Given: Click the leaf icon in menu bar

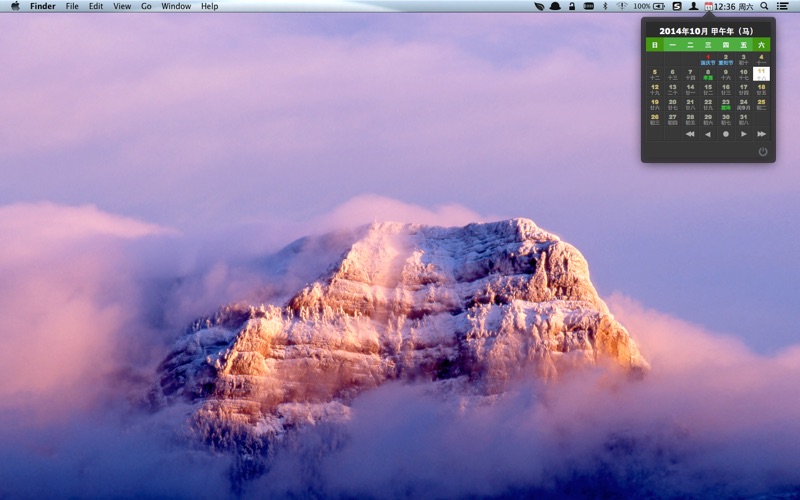Looking at the screenshot, I should [539, 6].
